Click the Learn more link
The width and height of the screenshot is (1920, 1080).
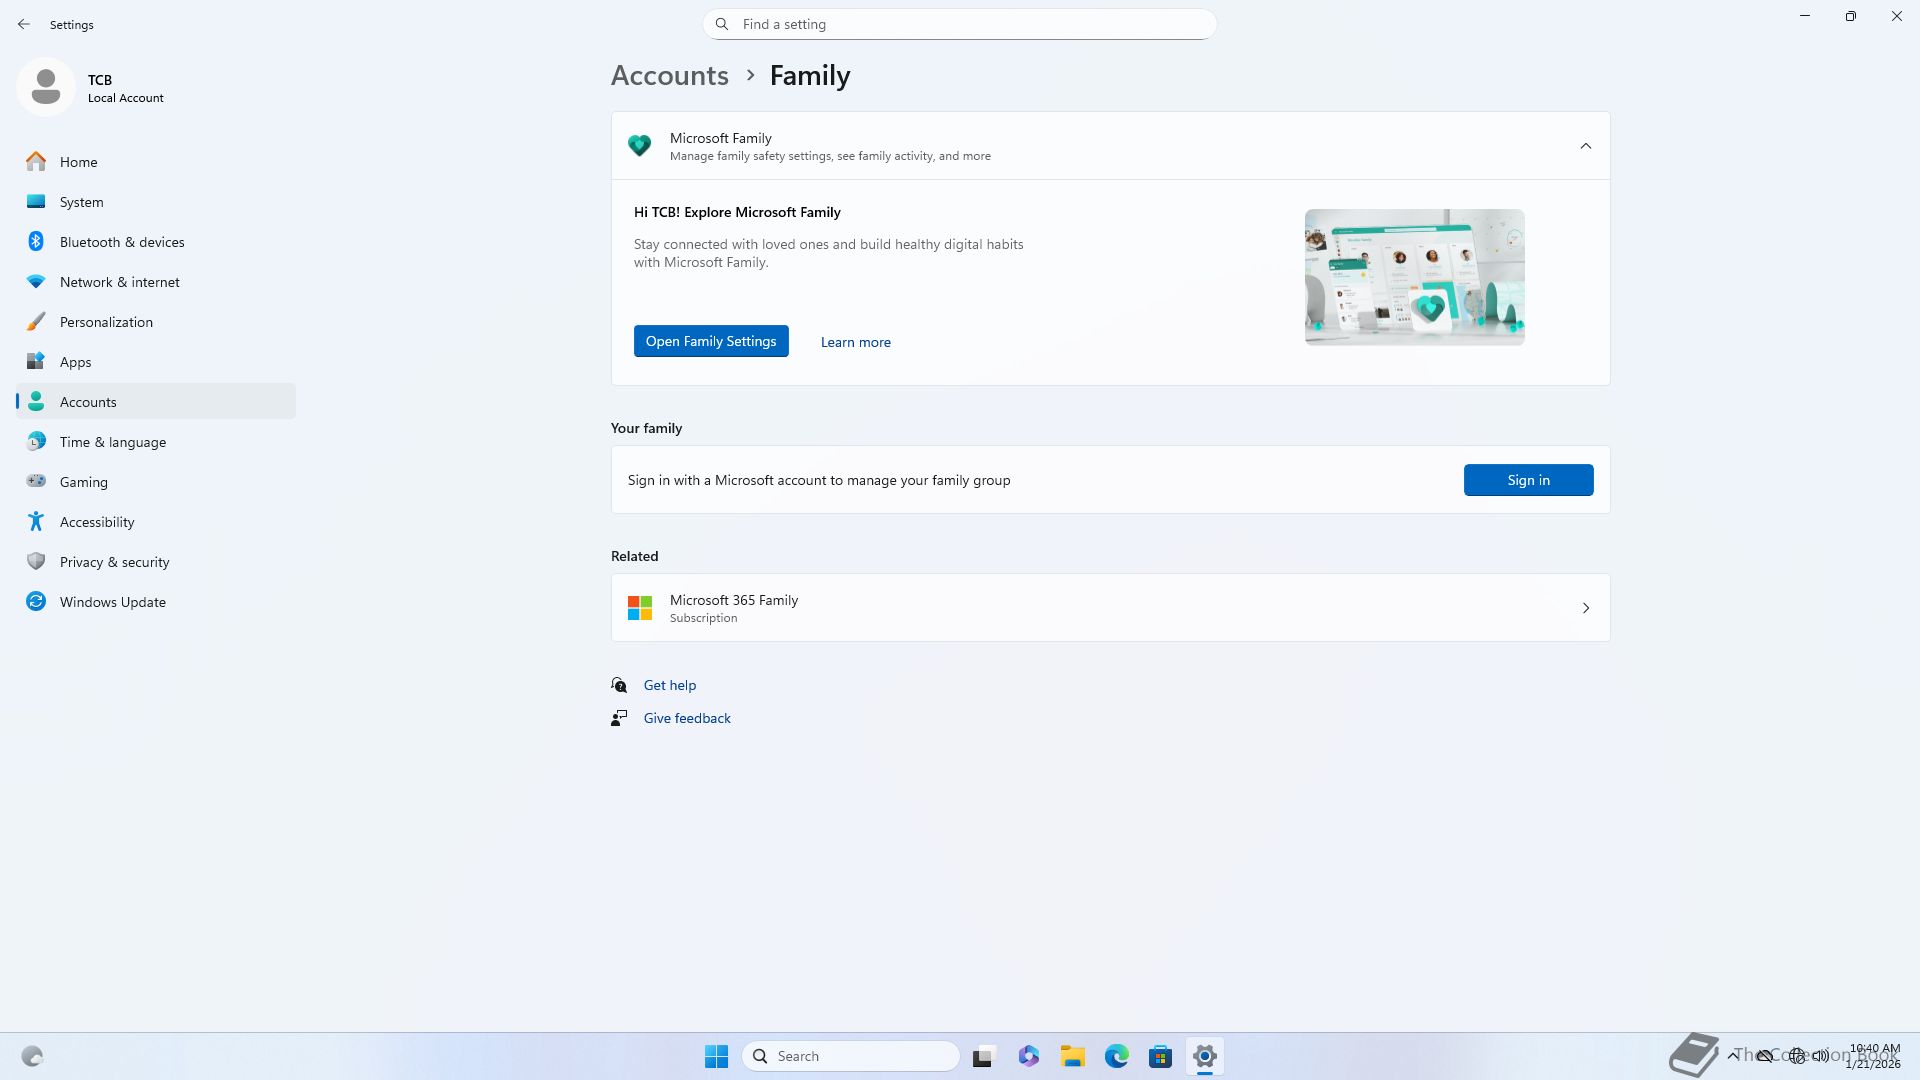tap(855, 342)
